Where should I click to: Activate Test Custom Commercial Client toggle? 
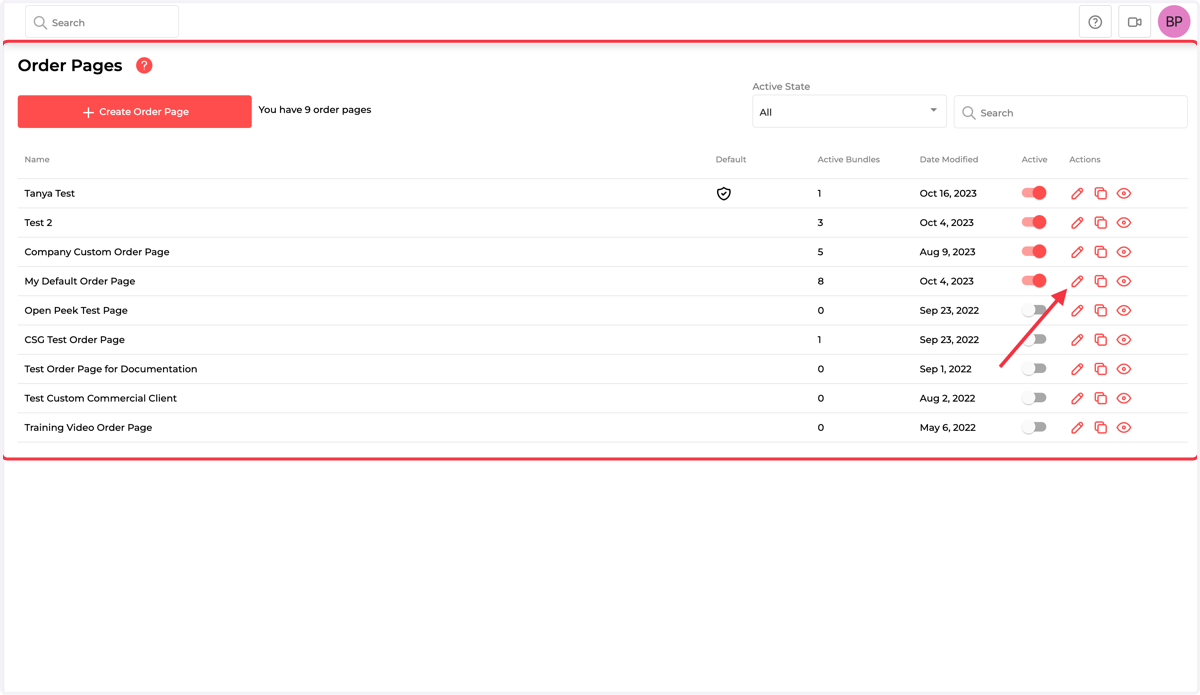(x=1034, y=398)
